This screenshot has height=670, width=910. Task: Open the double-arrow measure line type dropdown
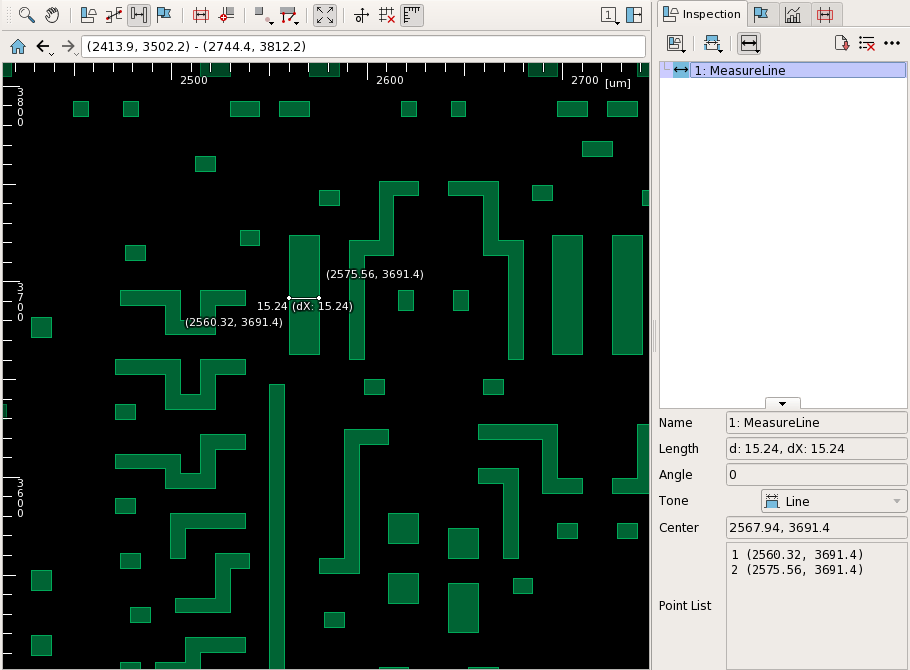(x=749, y=44)
